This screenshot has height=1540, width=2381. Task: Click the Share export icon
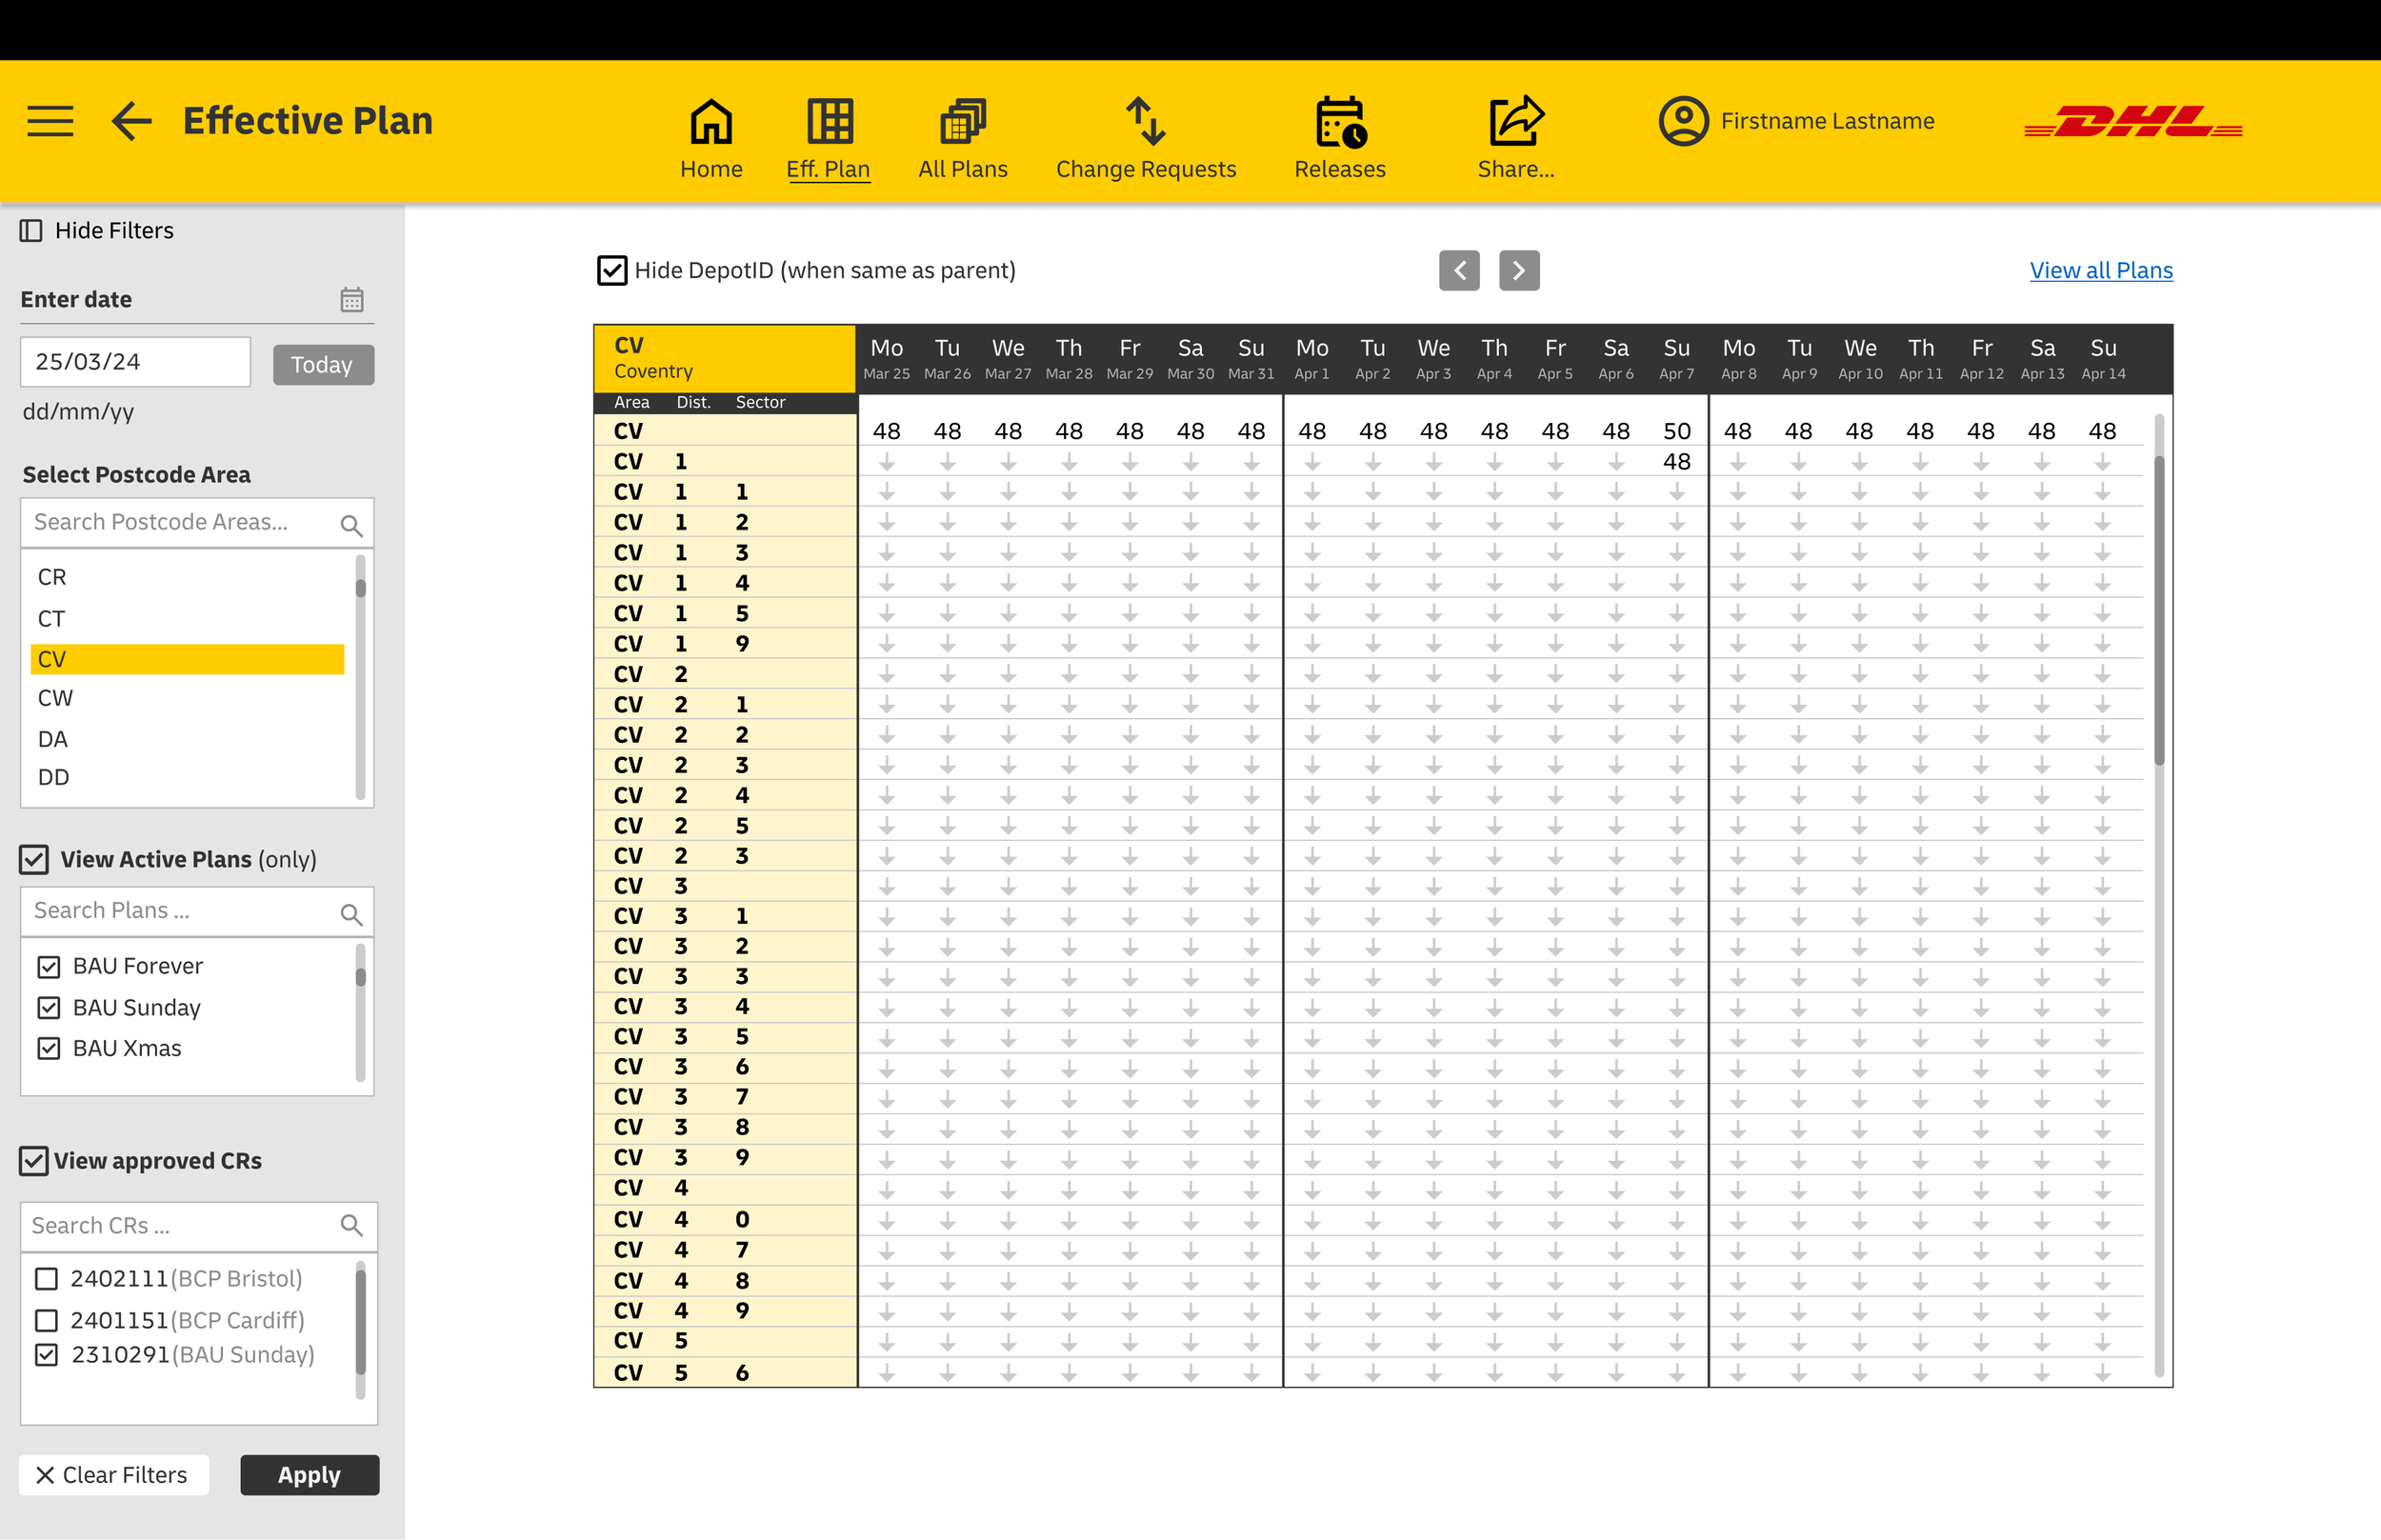tap(1515, 122)
